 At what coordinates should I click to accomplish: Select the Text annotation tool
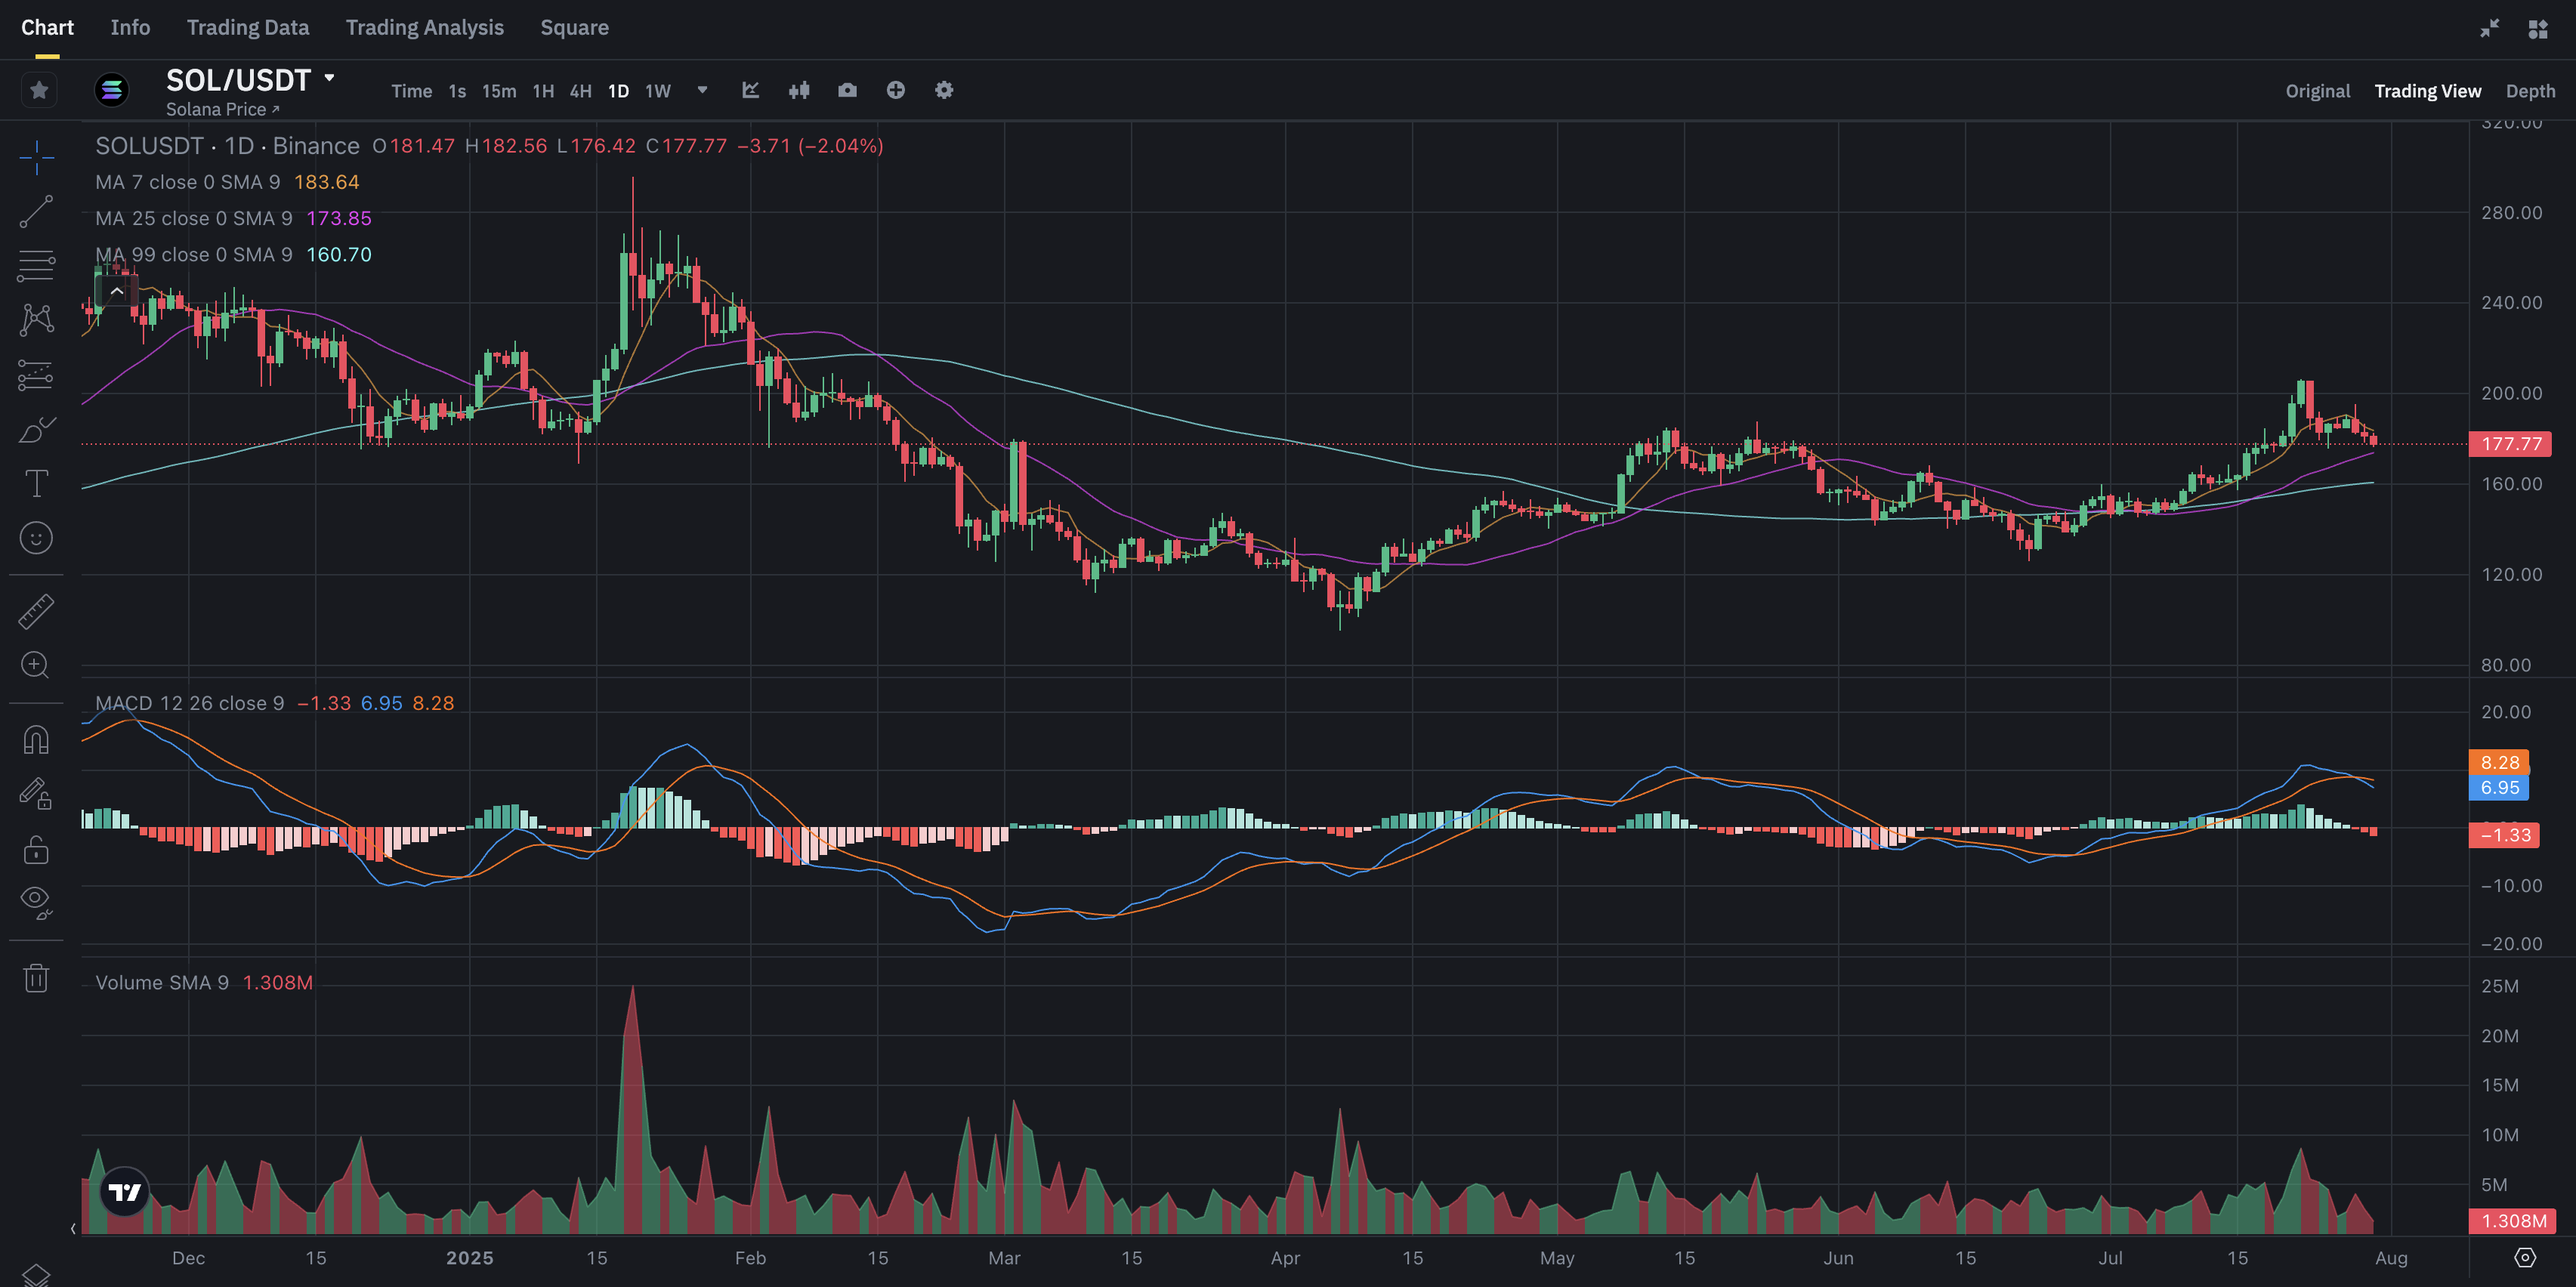[x=36, y=484]
